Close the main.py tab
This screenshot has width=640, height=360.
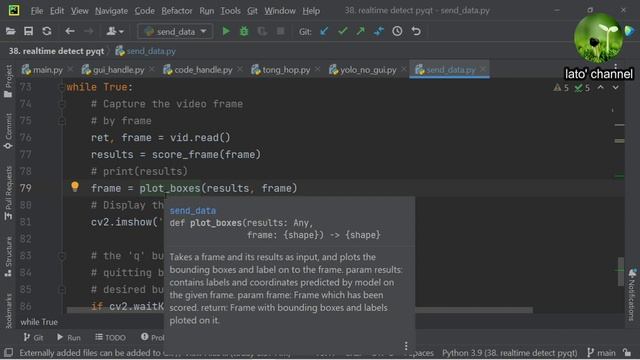[x=70, y=69]
